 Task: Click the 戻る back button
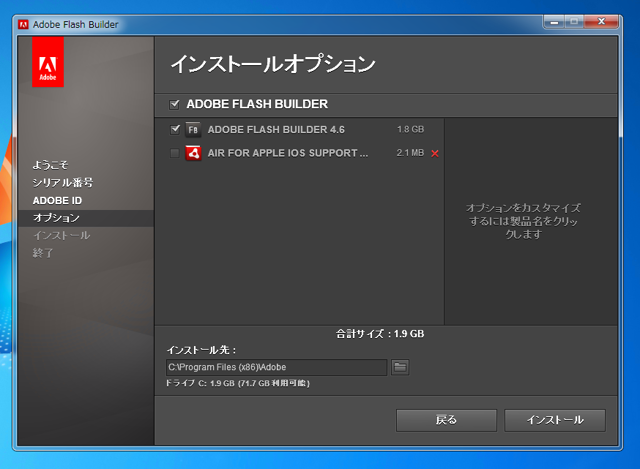446,420
